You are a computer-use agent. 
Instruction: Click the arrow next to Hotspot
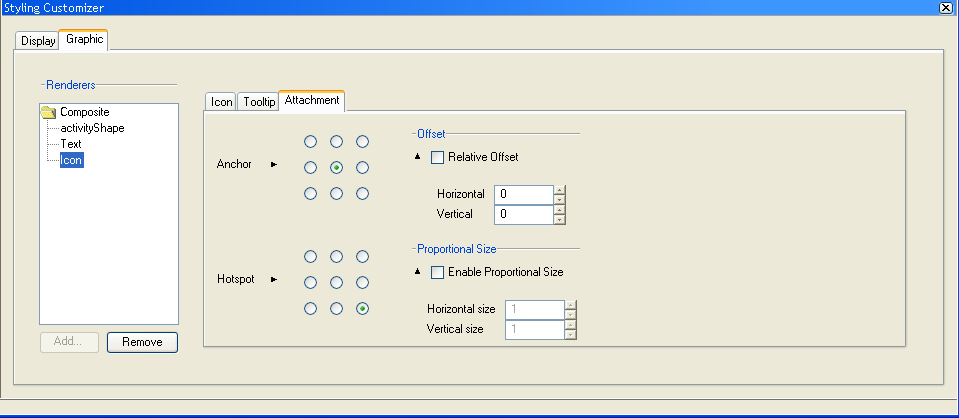(274, 279)
